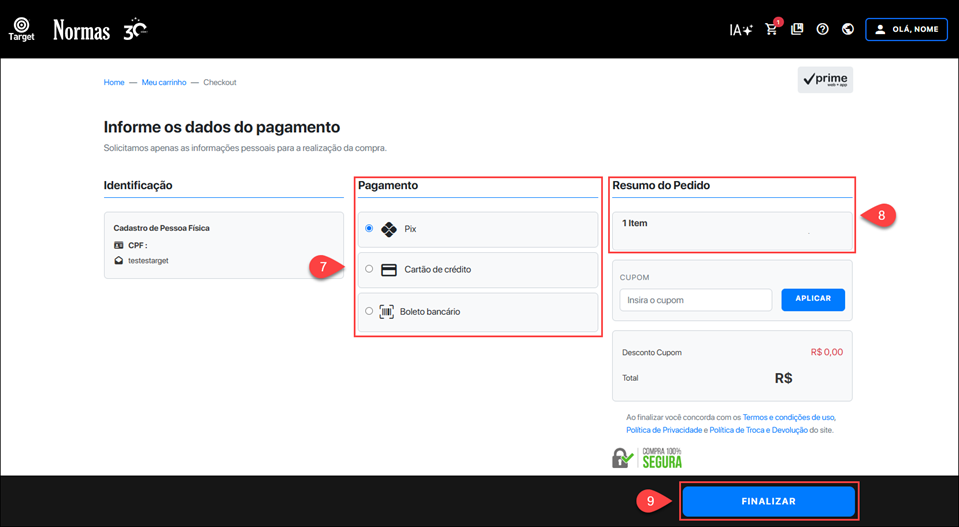Click the CUPOM label

click(x=634, y=278)
